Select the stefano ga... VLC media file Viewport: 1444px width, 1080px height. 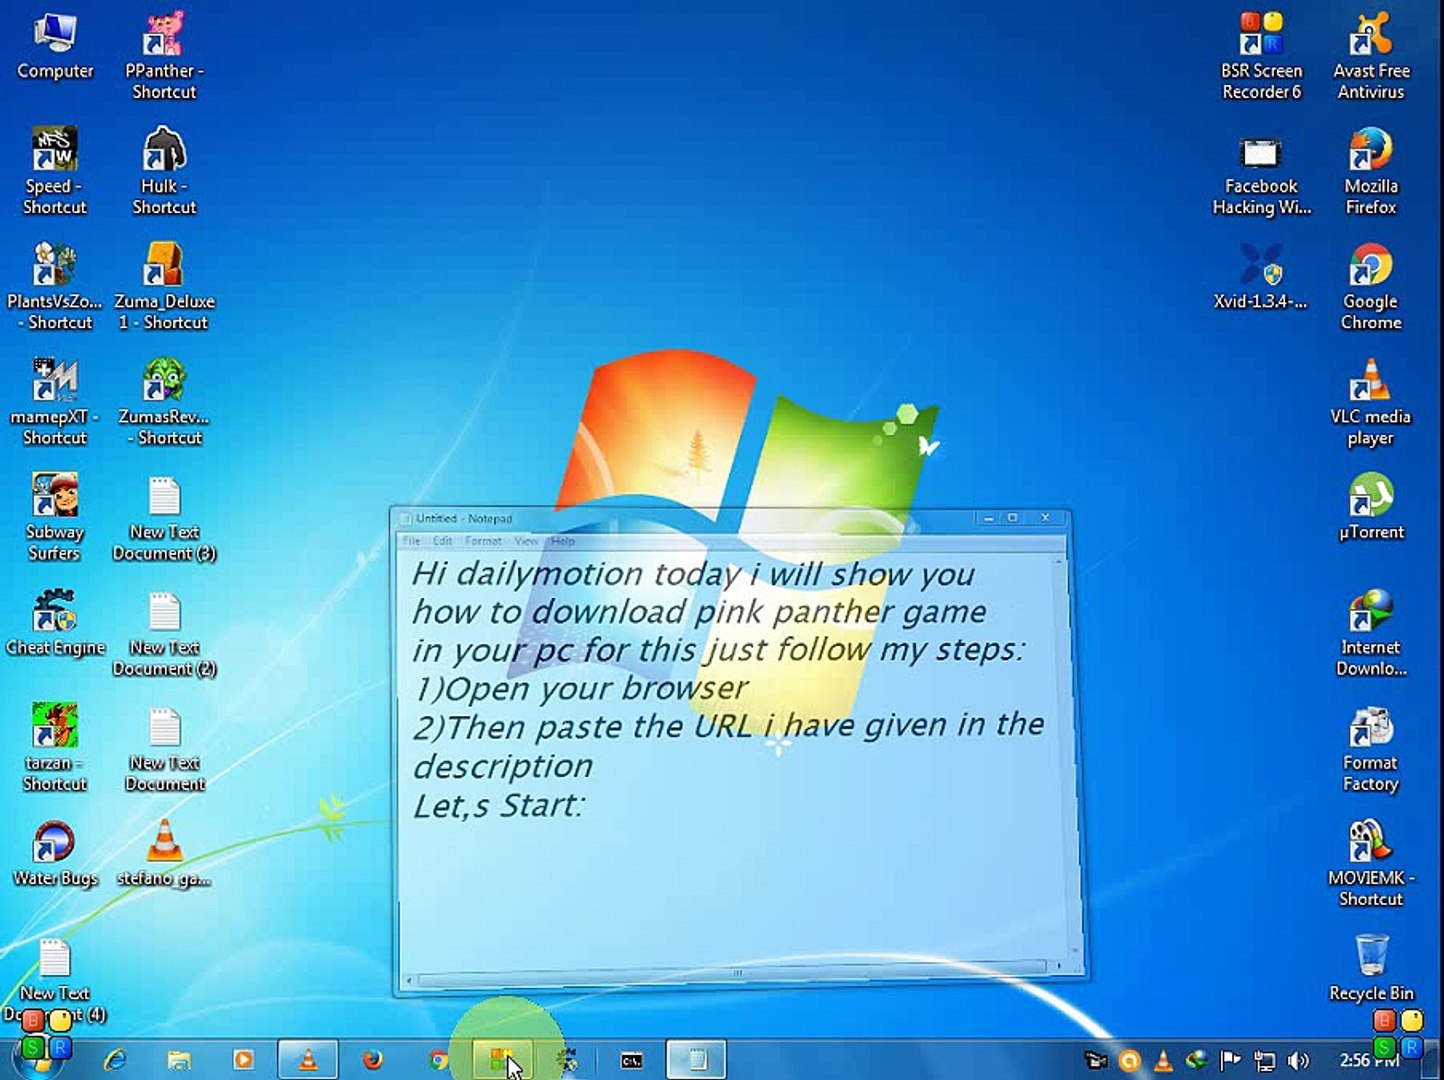click(x=164, y=854)
